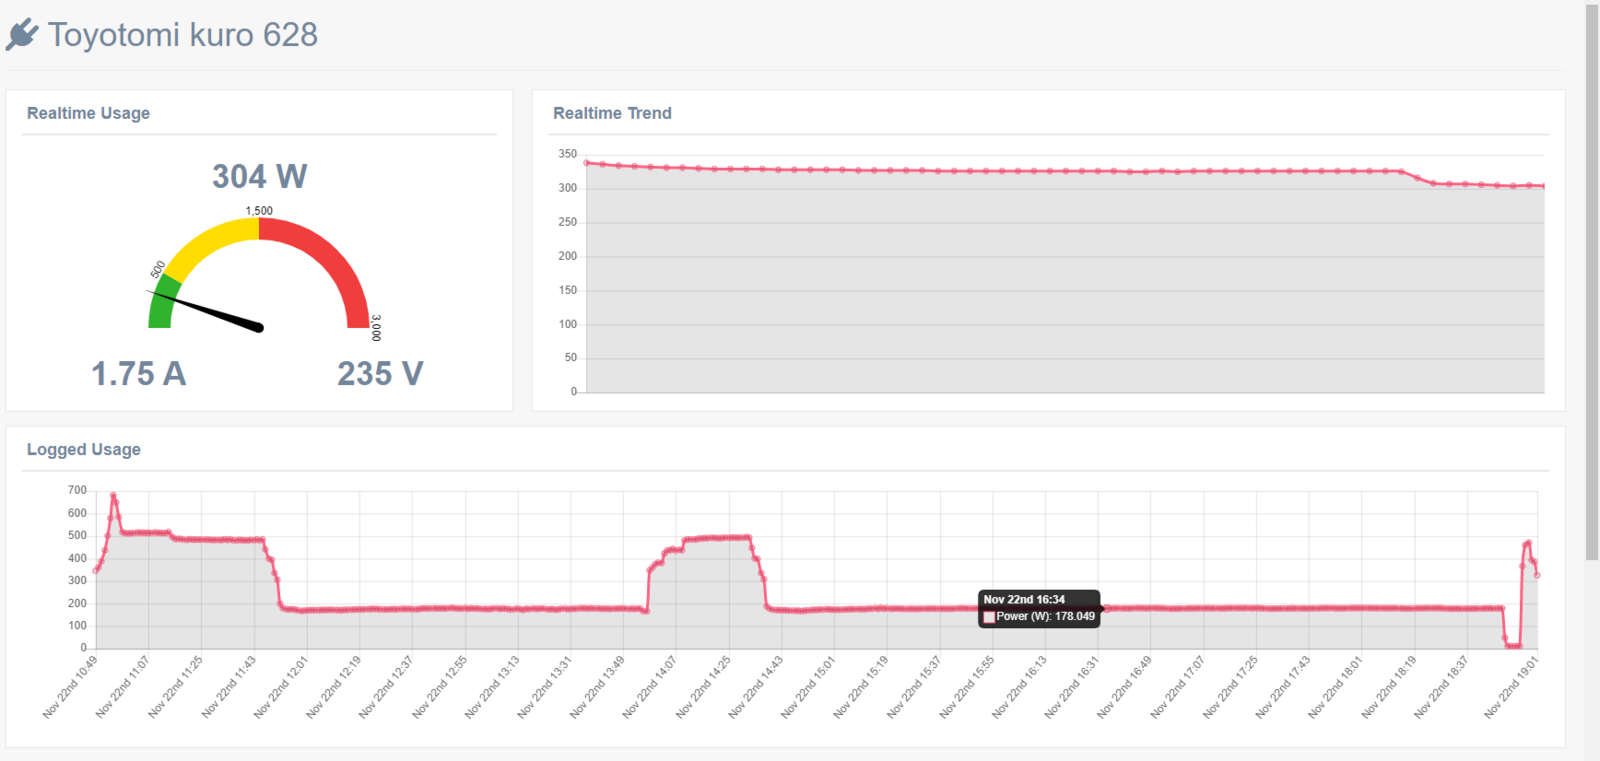Click the first data point in Realtime Trend chart

coord(587,162)
